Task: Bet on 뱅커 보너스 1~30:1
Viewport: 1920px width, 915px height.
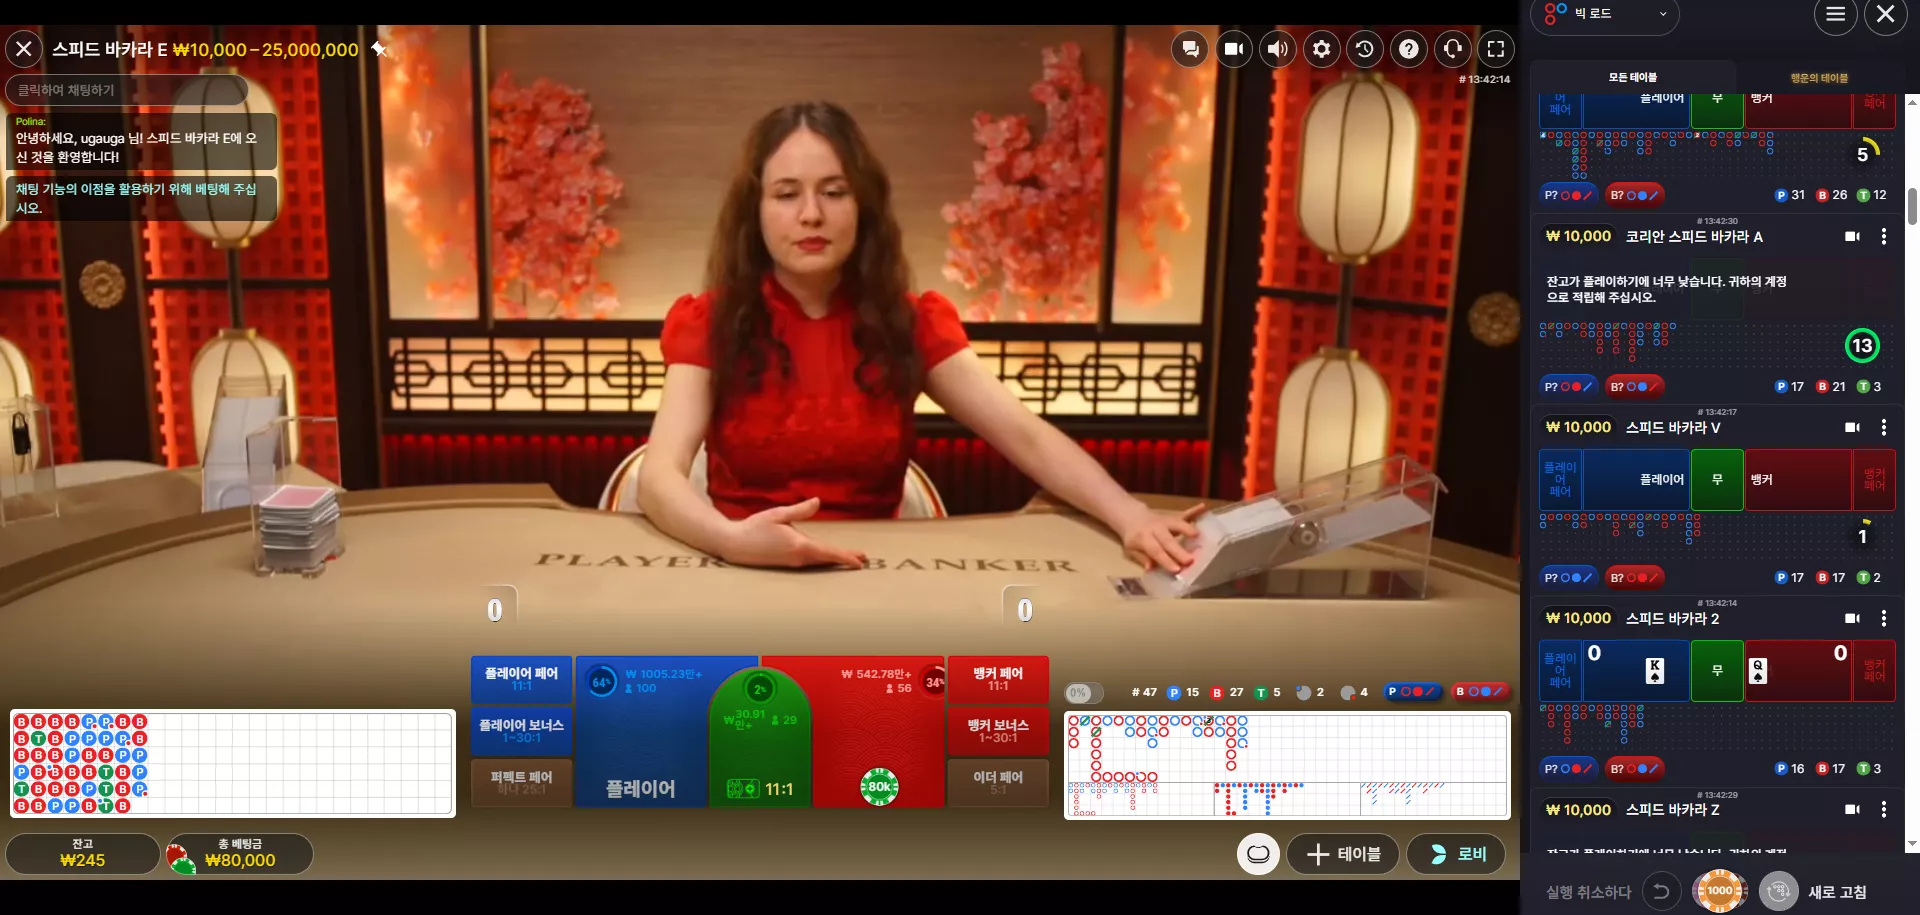Action: 998,731
